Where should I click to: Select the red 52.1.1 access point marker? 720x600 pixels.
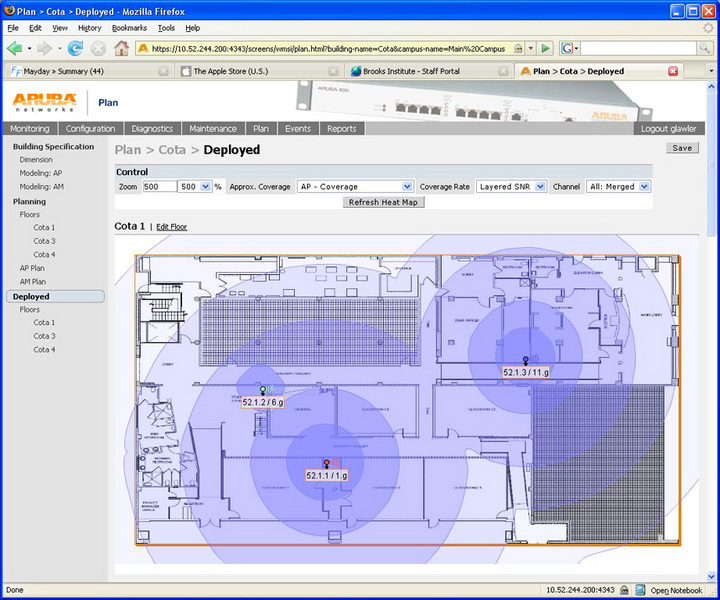326,462
